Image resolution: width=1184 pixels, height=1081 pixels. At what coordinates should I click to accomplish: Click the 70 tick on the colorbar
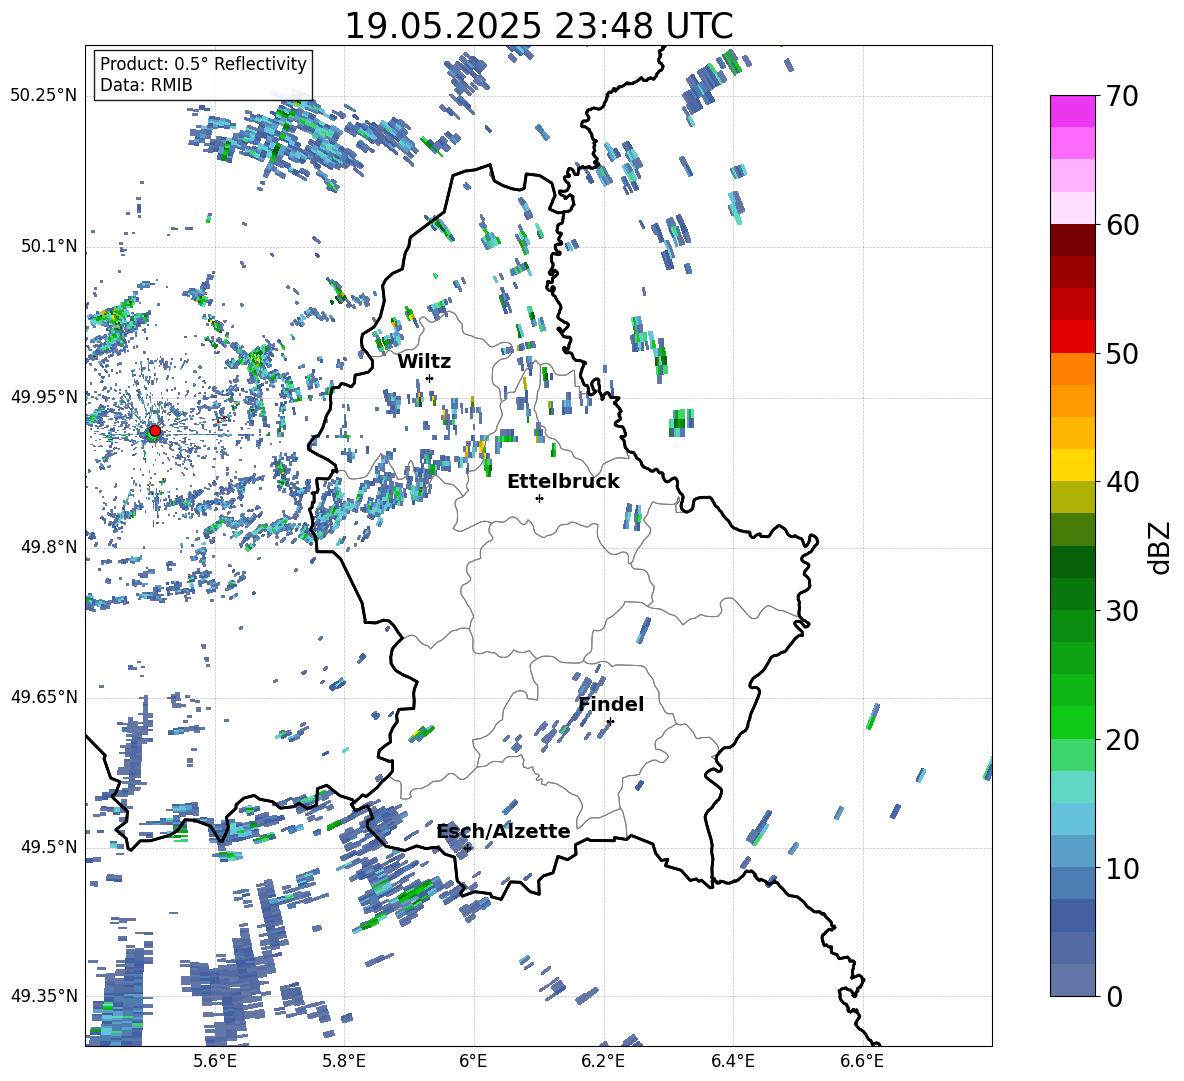[1122, 96]
